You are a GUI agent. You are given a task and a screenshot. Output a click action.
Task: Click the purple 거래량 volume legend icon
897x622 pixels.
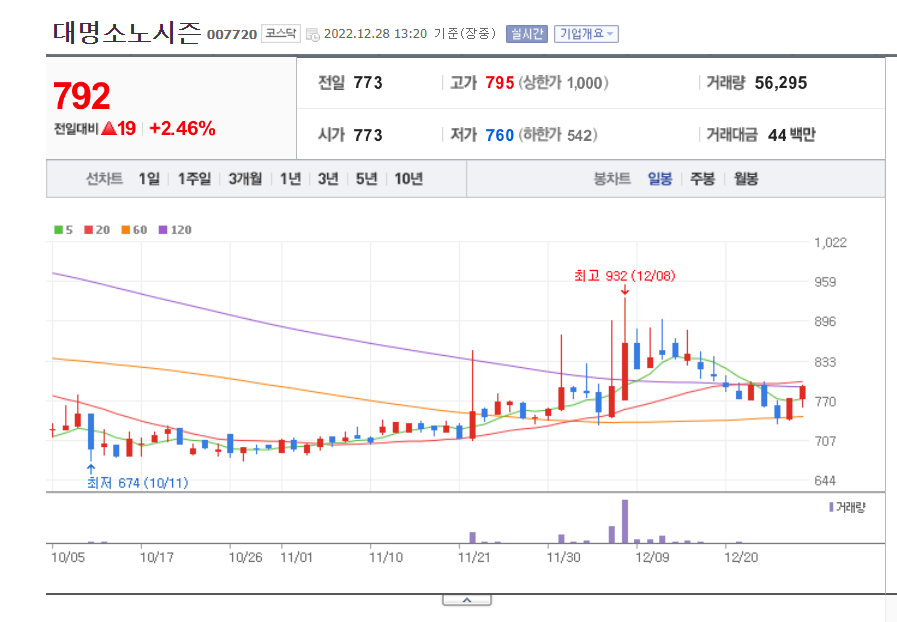coord(831,507)
